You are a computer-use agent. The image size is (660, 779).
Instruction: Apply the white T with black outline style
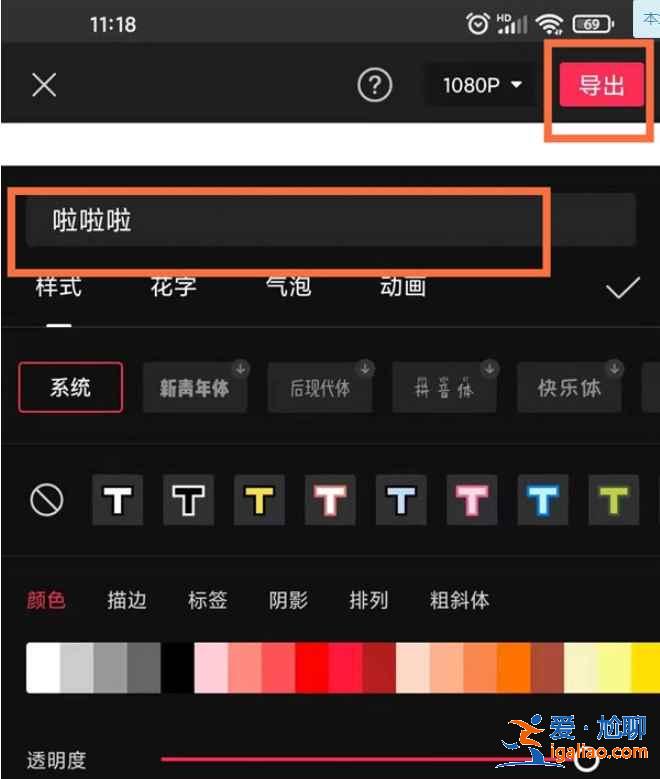tap(117, 499)
